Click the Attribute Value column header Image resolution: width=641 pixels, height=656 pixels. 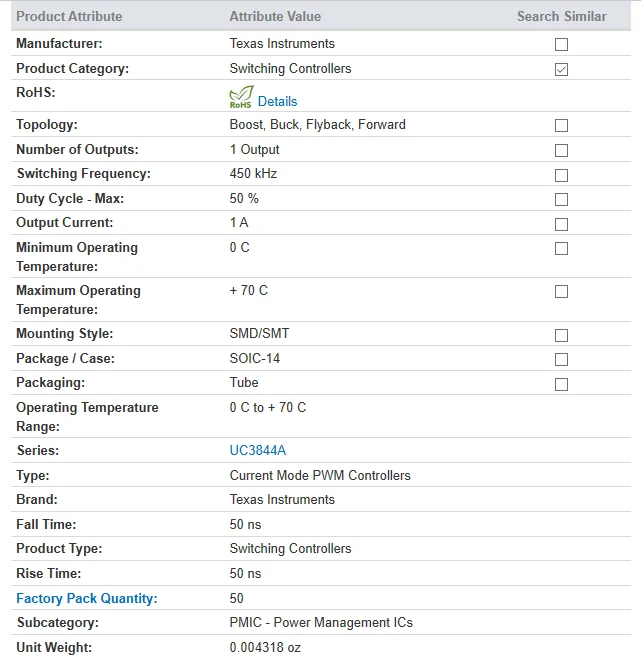[275, 16]
